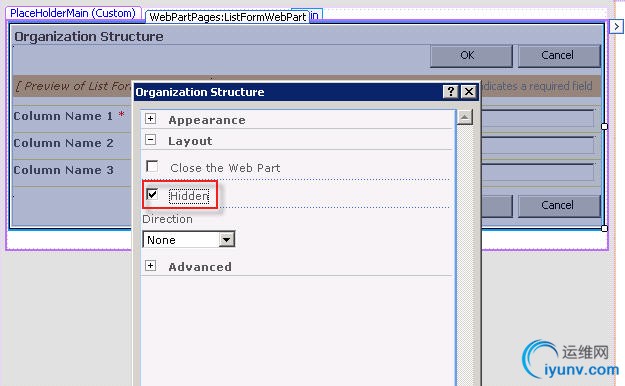Click the web part arrow chevron button
625x386 pixels.
616,27
